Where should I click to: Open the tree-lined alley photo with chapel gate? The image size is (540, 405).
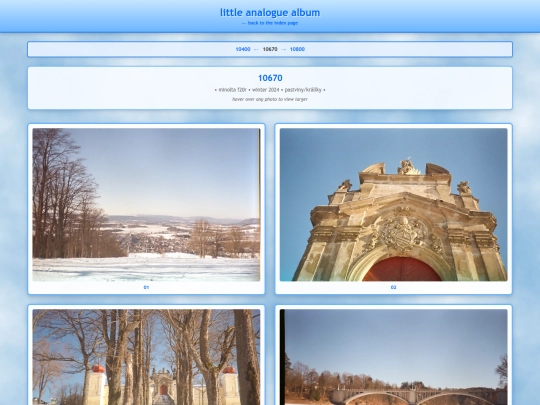coord(146,357)
